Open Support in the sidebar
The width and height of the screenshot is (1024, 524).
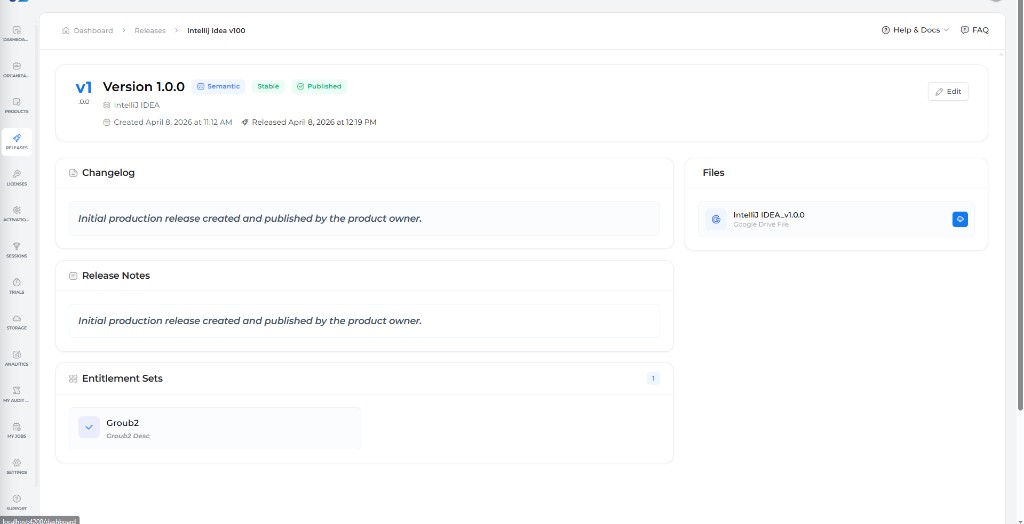tap(17, 502)
